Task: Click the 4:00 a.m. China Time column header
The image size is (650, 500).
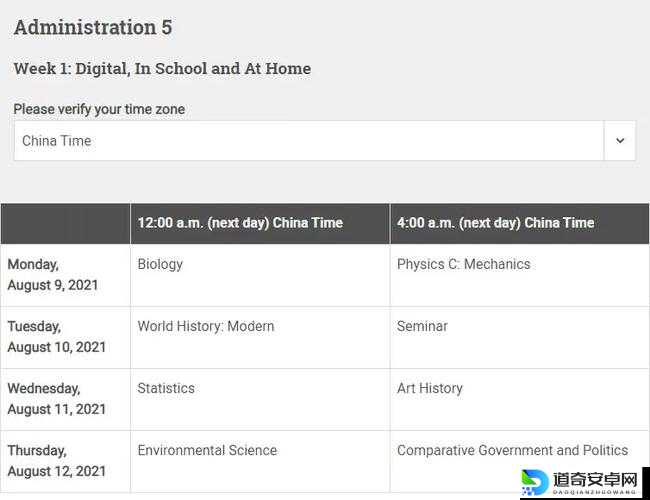Action: (x=495, y=223)
